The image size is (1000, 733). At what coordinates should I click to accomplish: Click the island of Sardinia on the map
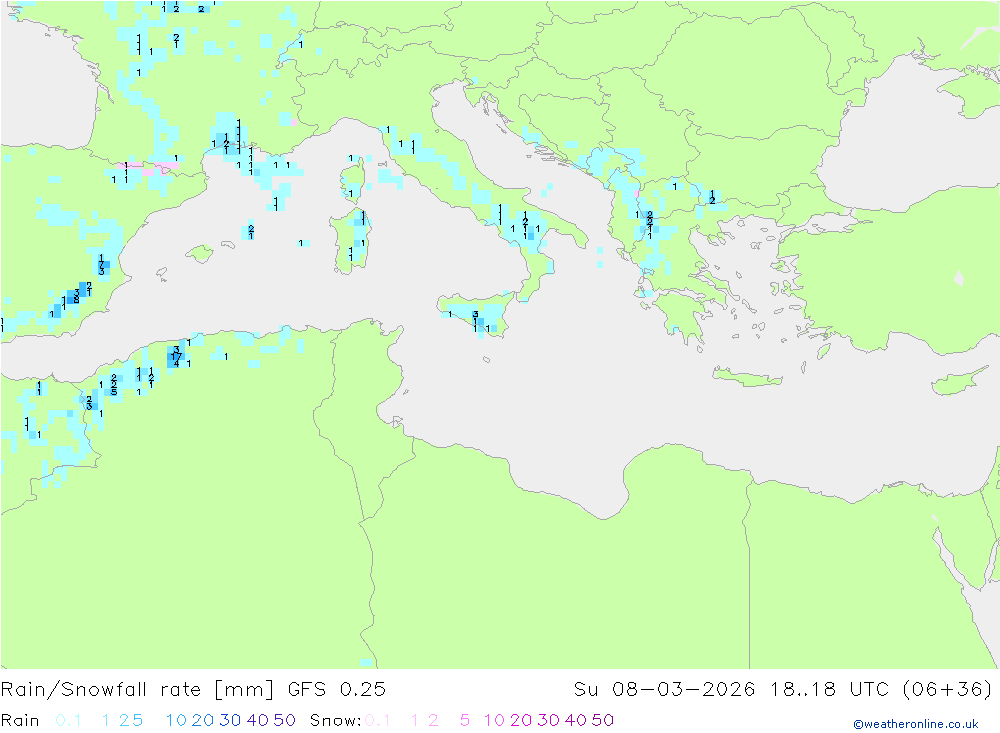[349, 241]
